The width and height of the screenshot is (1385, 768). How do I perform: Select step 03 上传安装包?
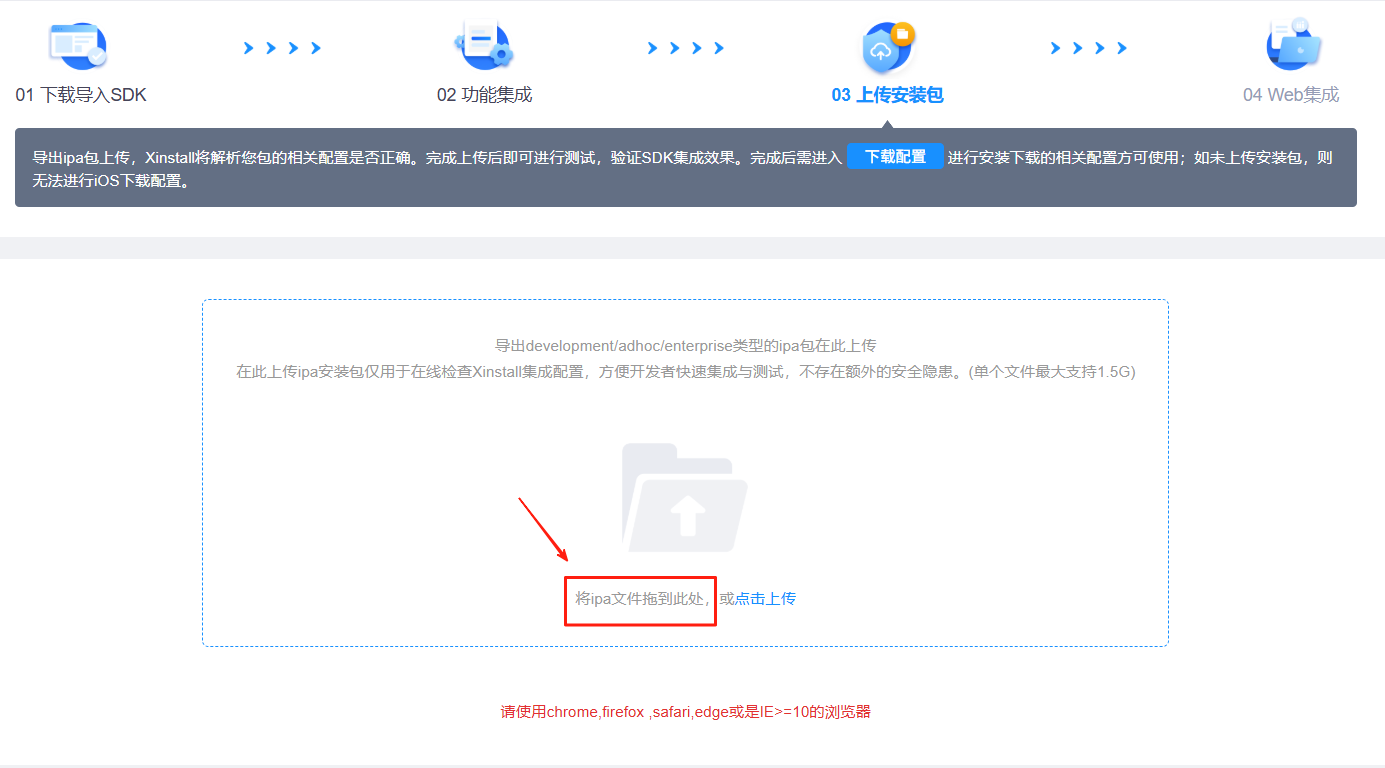point(887,95)
